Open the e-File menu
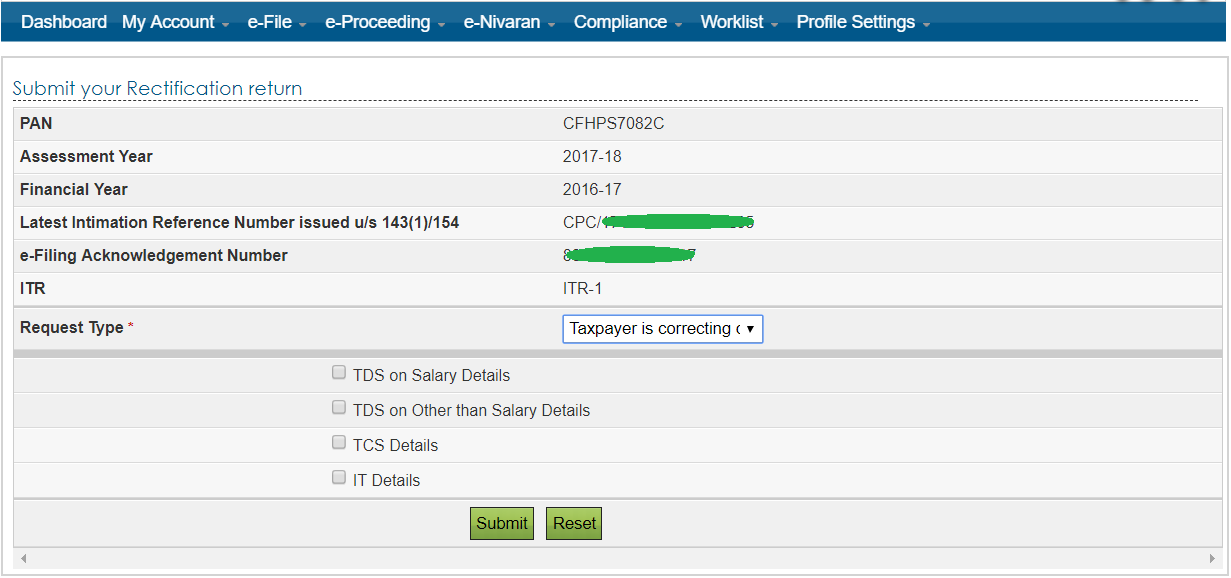Screen dimensions: 1231x578 [270, 21]
